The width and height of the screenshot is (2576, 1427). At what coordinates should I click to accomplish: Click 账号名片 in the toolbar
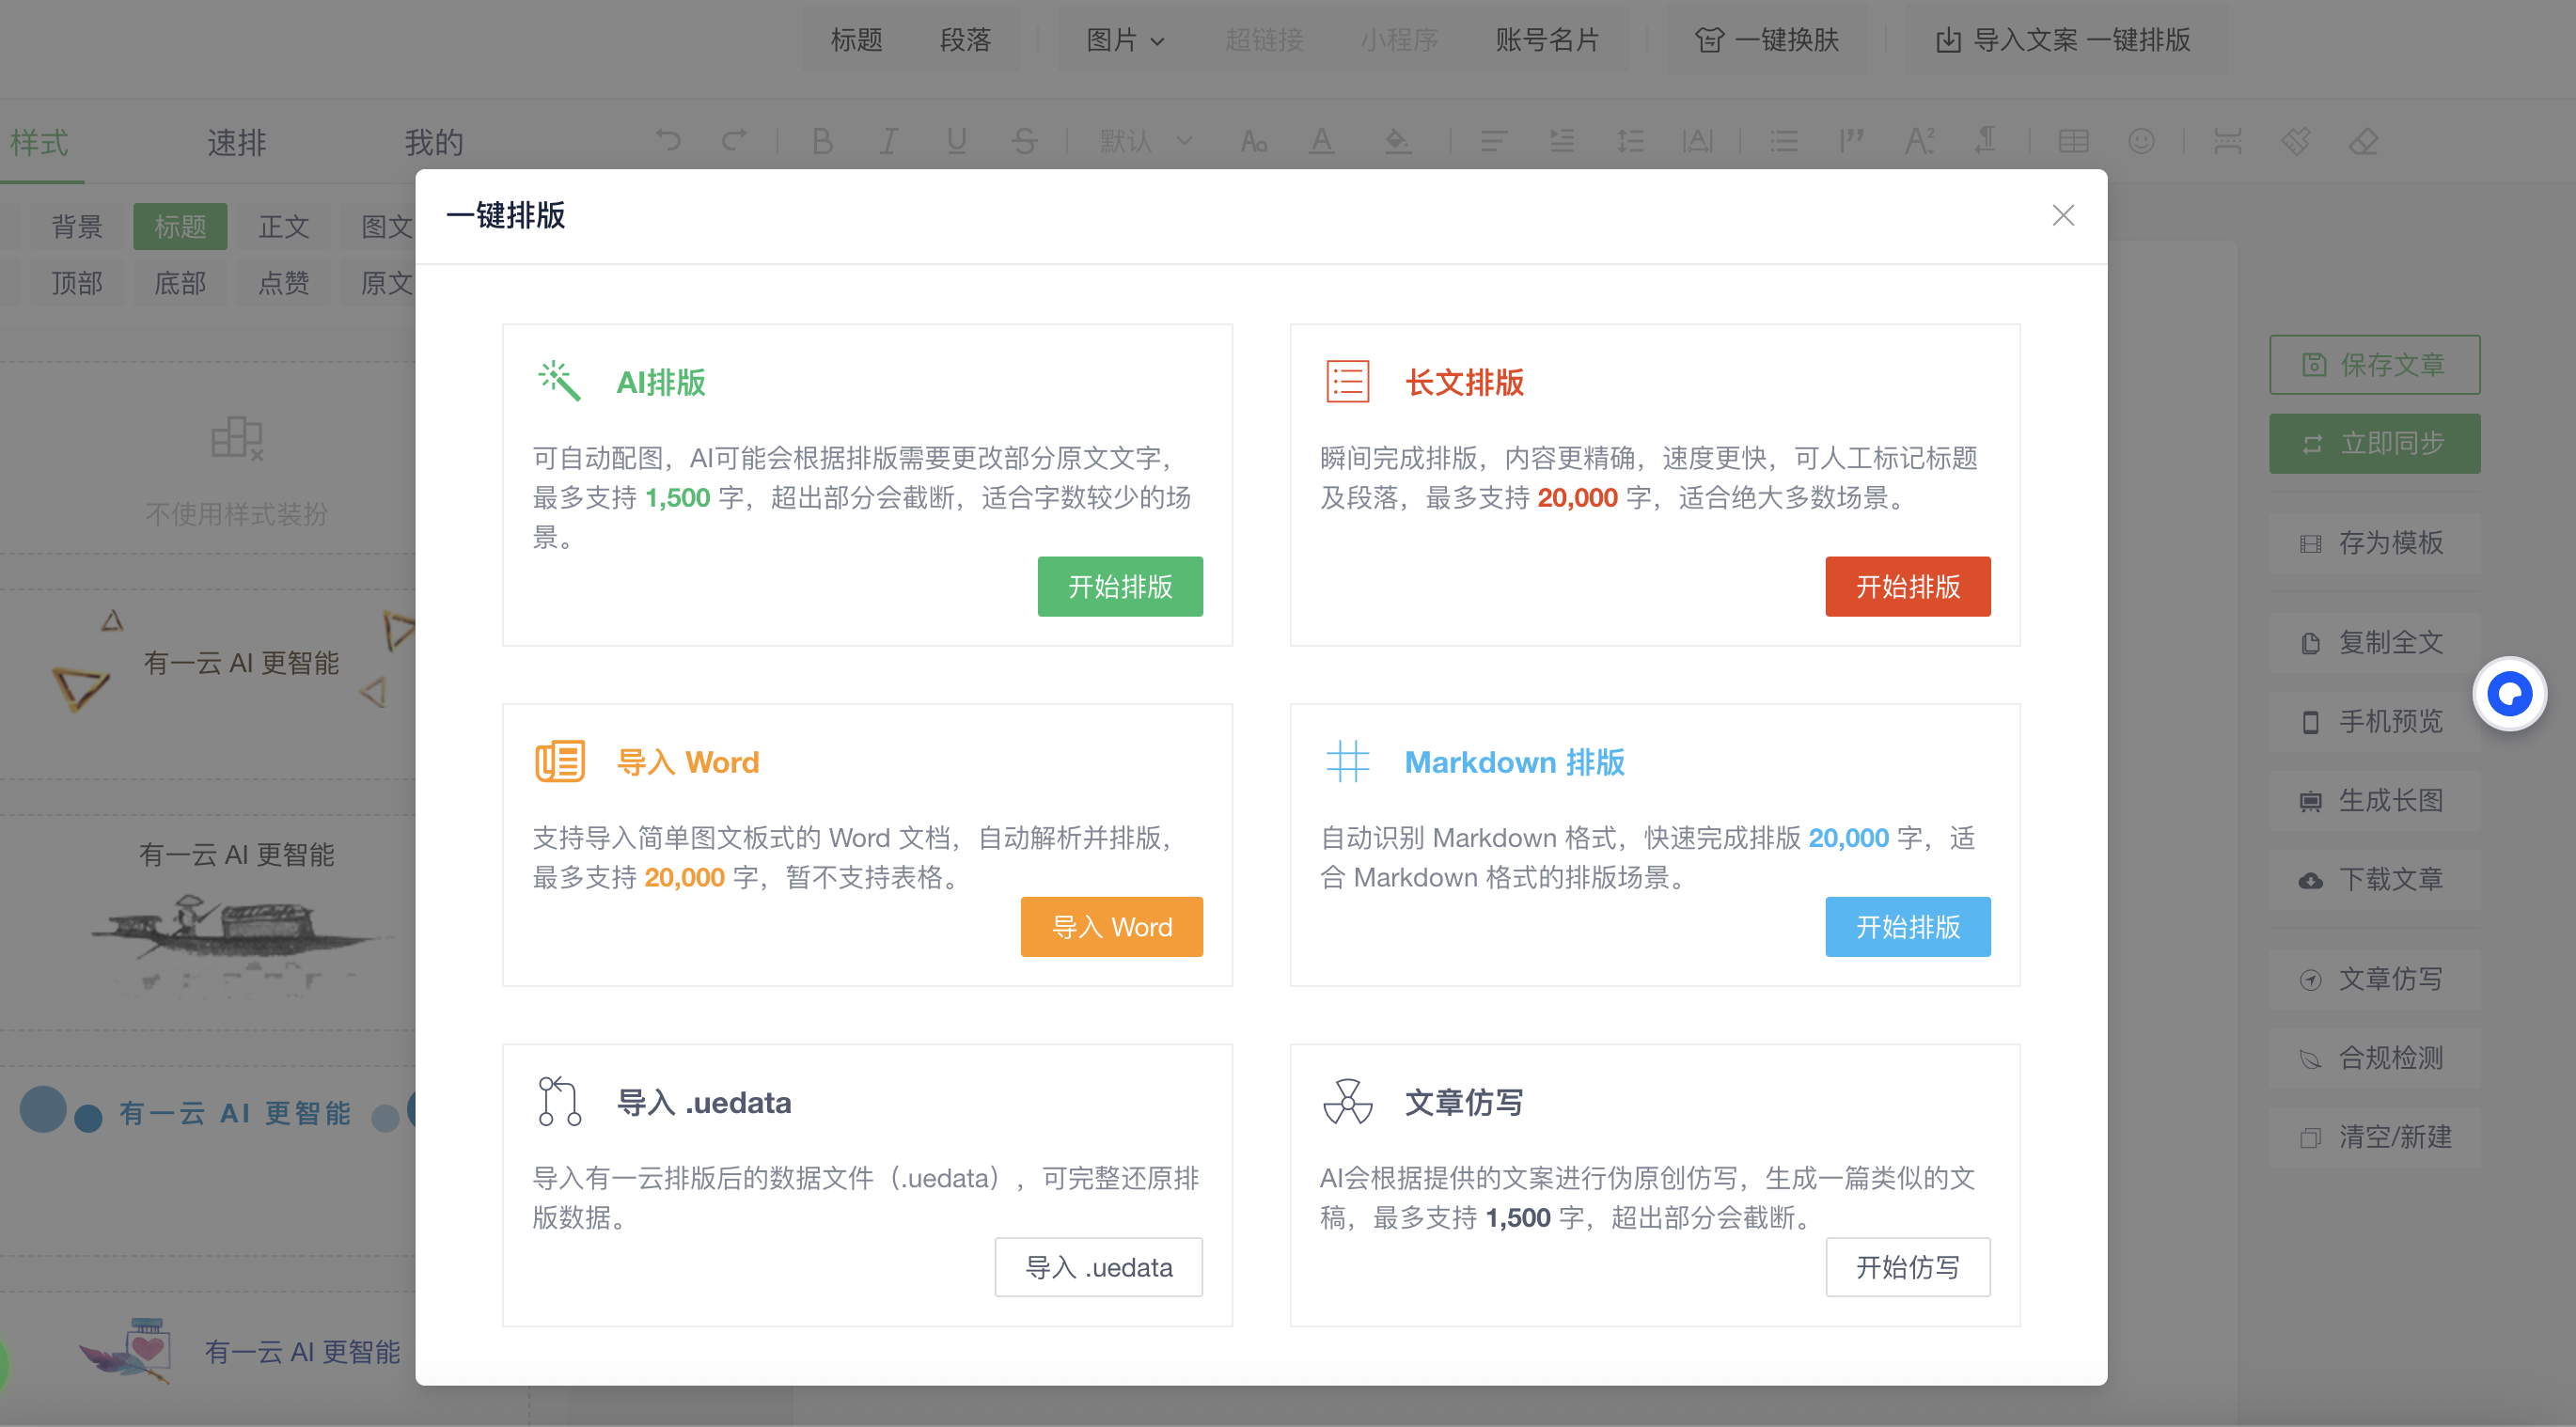click(x=1546, y=40)
